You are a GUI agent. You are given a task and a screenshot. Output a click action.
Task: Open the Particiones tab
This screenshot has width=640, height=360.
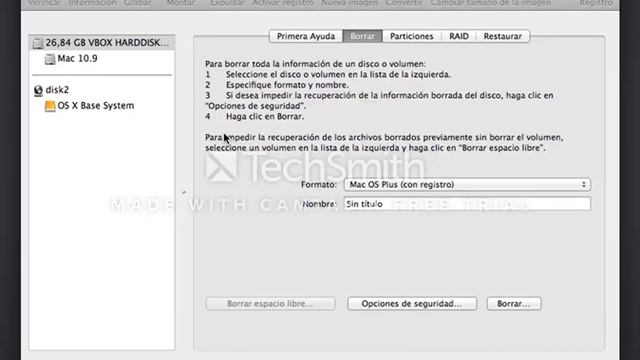(x=411, y=36)
